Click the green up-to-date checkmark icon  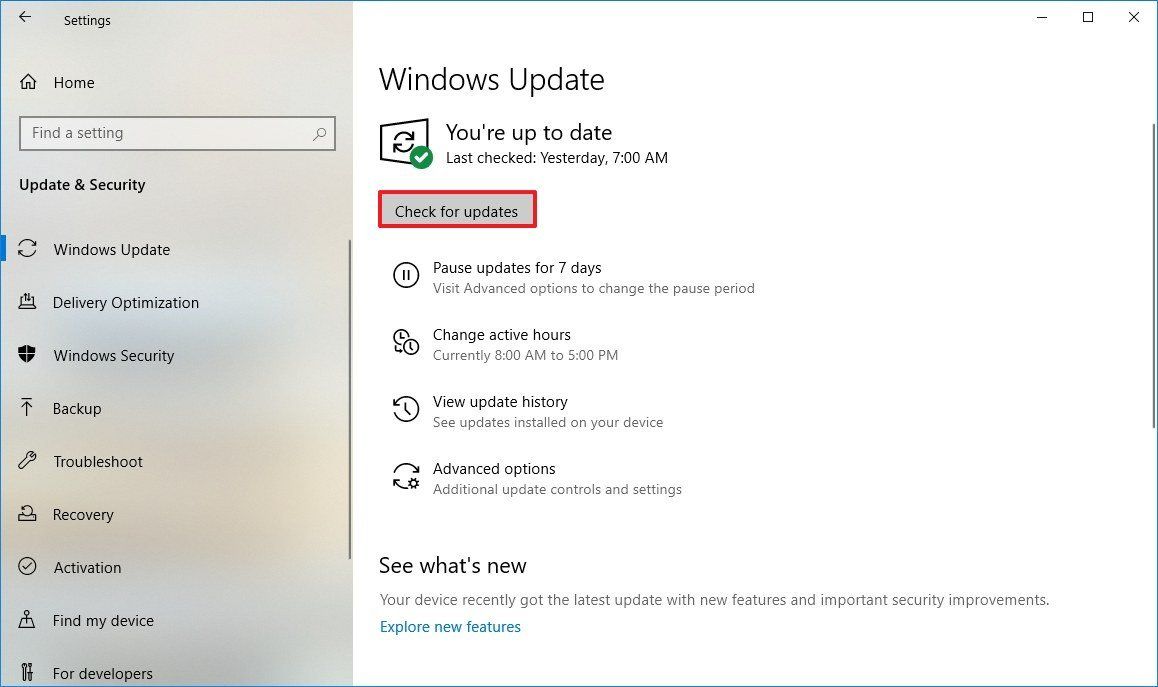click(x=421, y=157)
